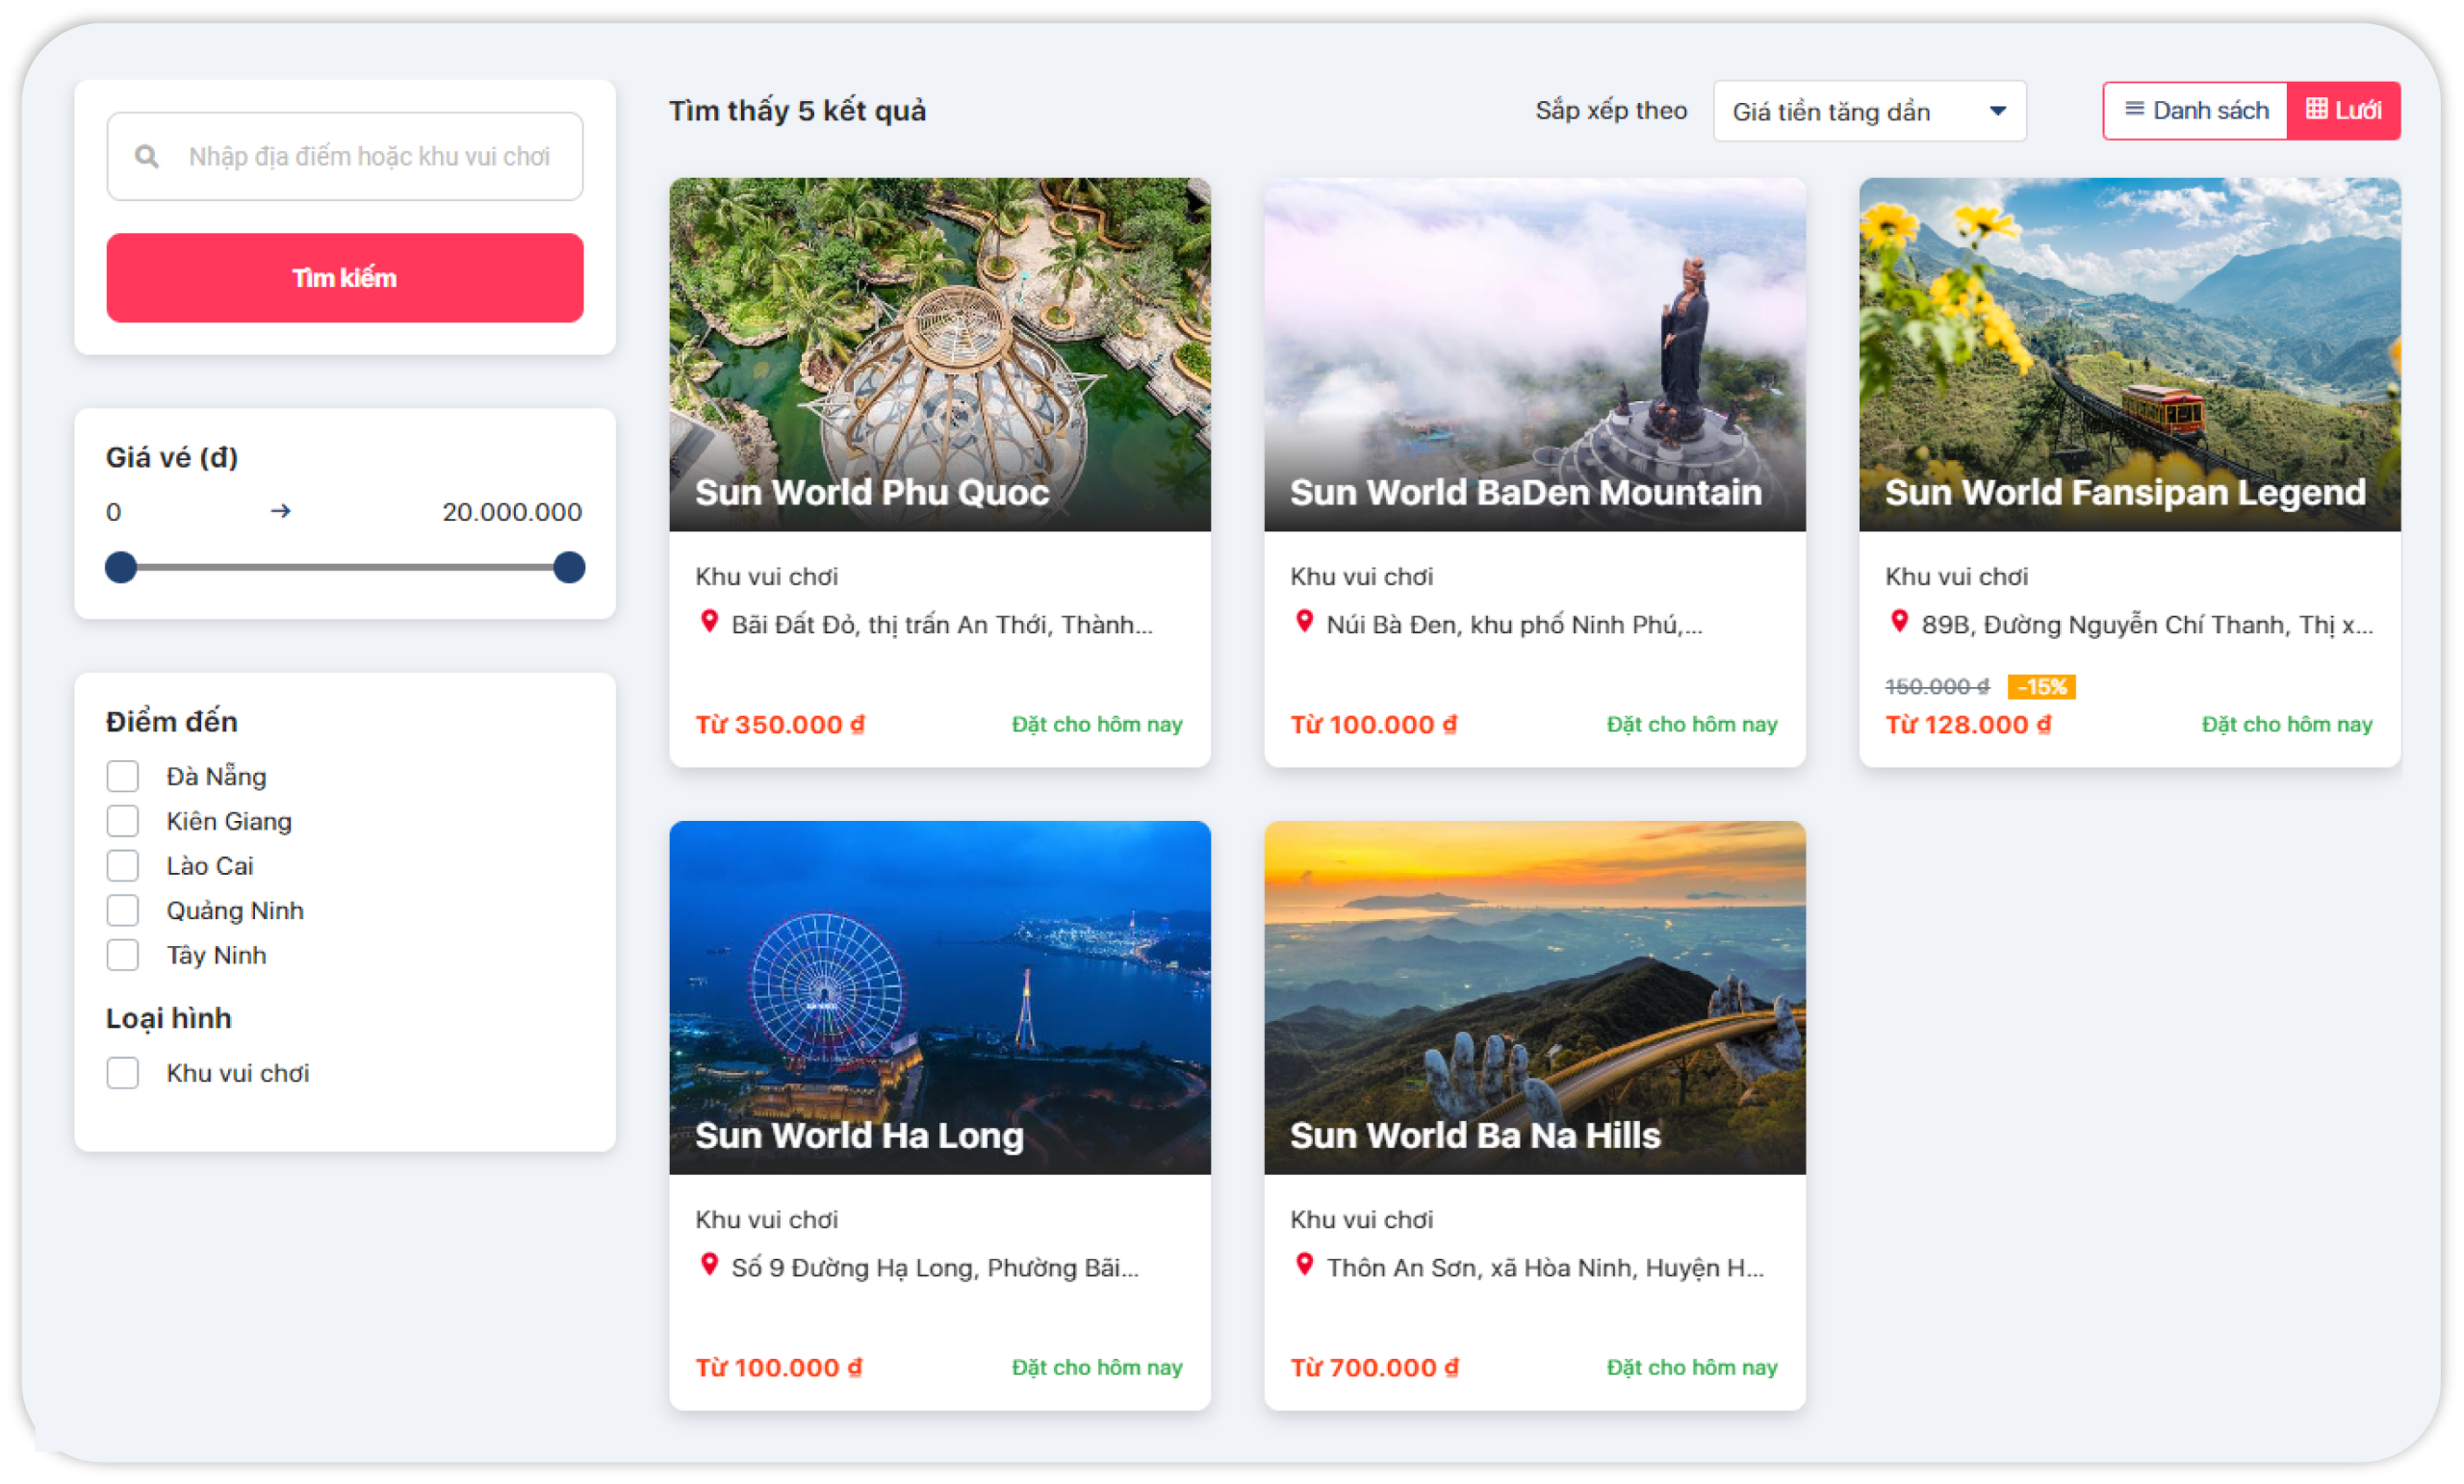
Task: Click address '89B, Đường Nguyễn Chí Thanh'
Action: click(2147, 625)
